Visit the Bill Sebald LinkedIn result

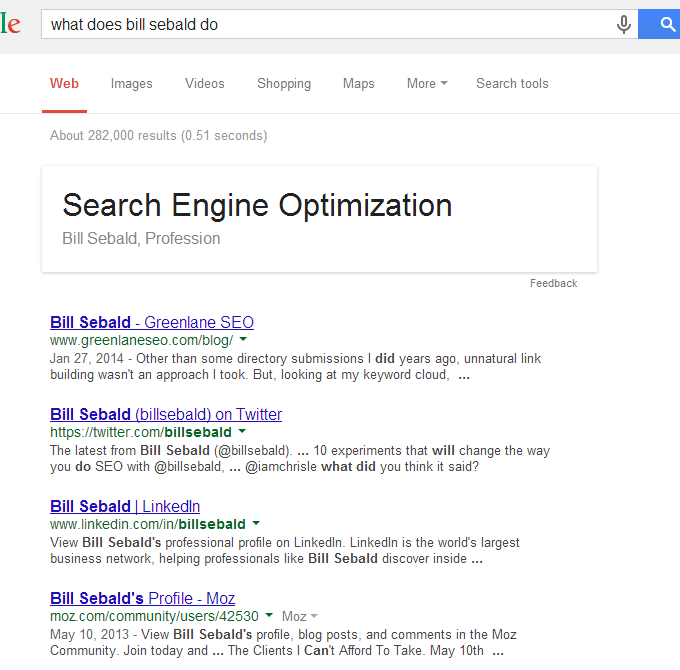pyautogui.click(x=125, y=506)
